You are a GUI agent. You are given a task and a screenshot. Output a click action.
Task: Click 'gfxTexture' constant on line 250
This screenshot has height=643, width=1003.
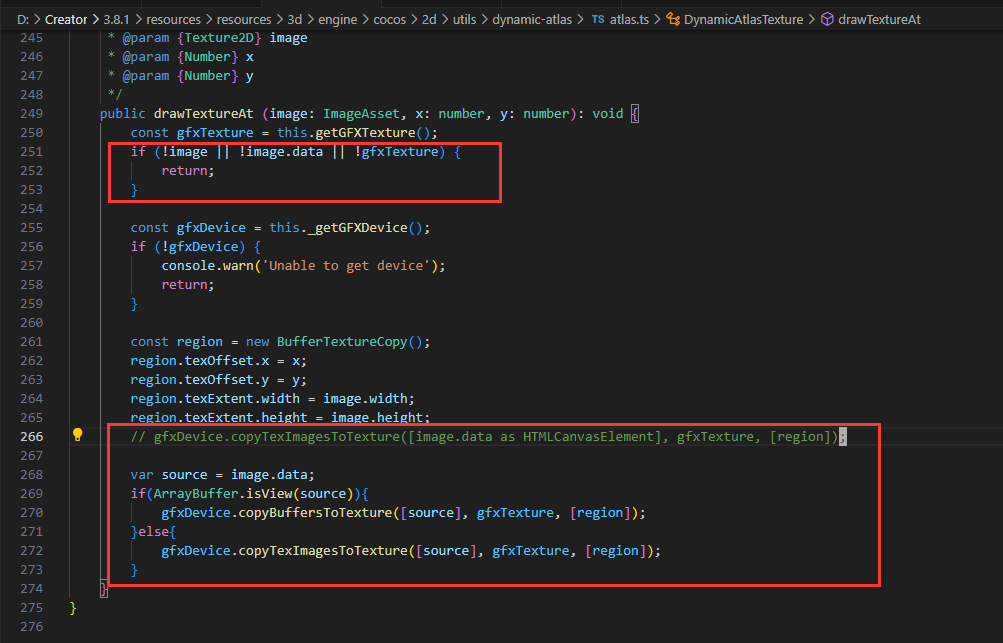click(x=215, y=132)
